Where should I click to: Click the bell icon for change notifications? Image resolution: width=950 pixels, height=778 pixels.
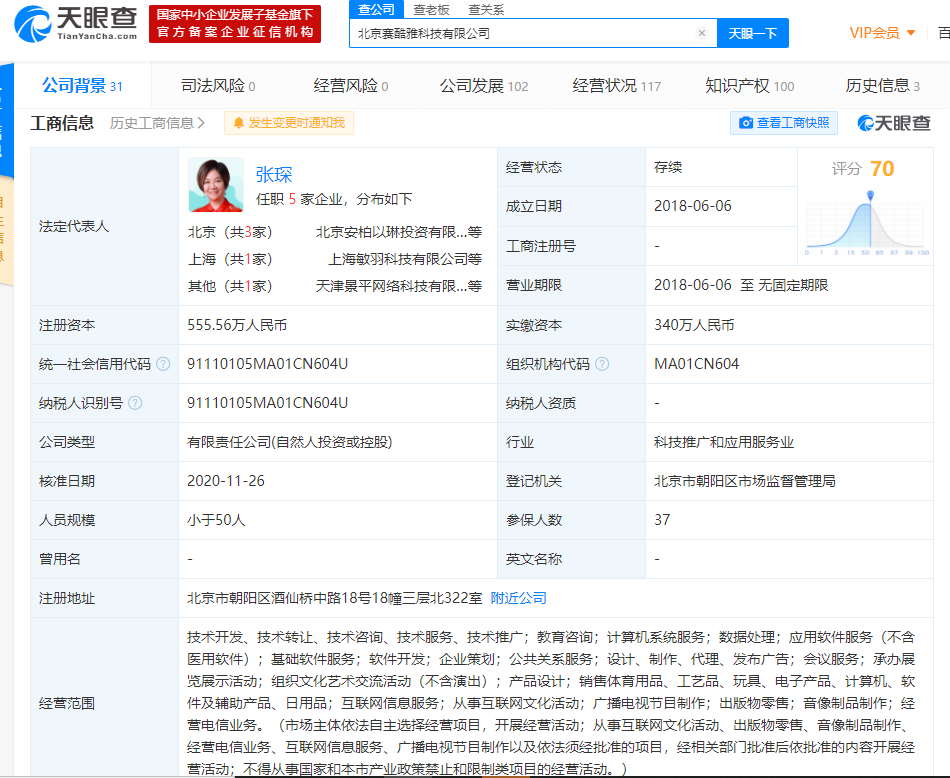[239, 123]
